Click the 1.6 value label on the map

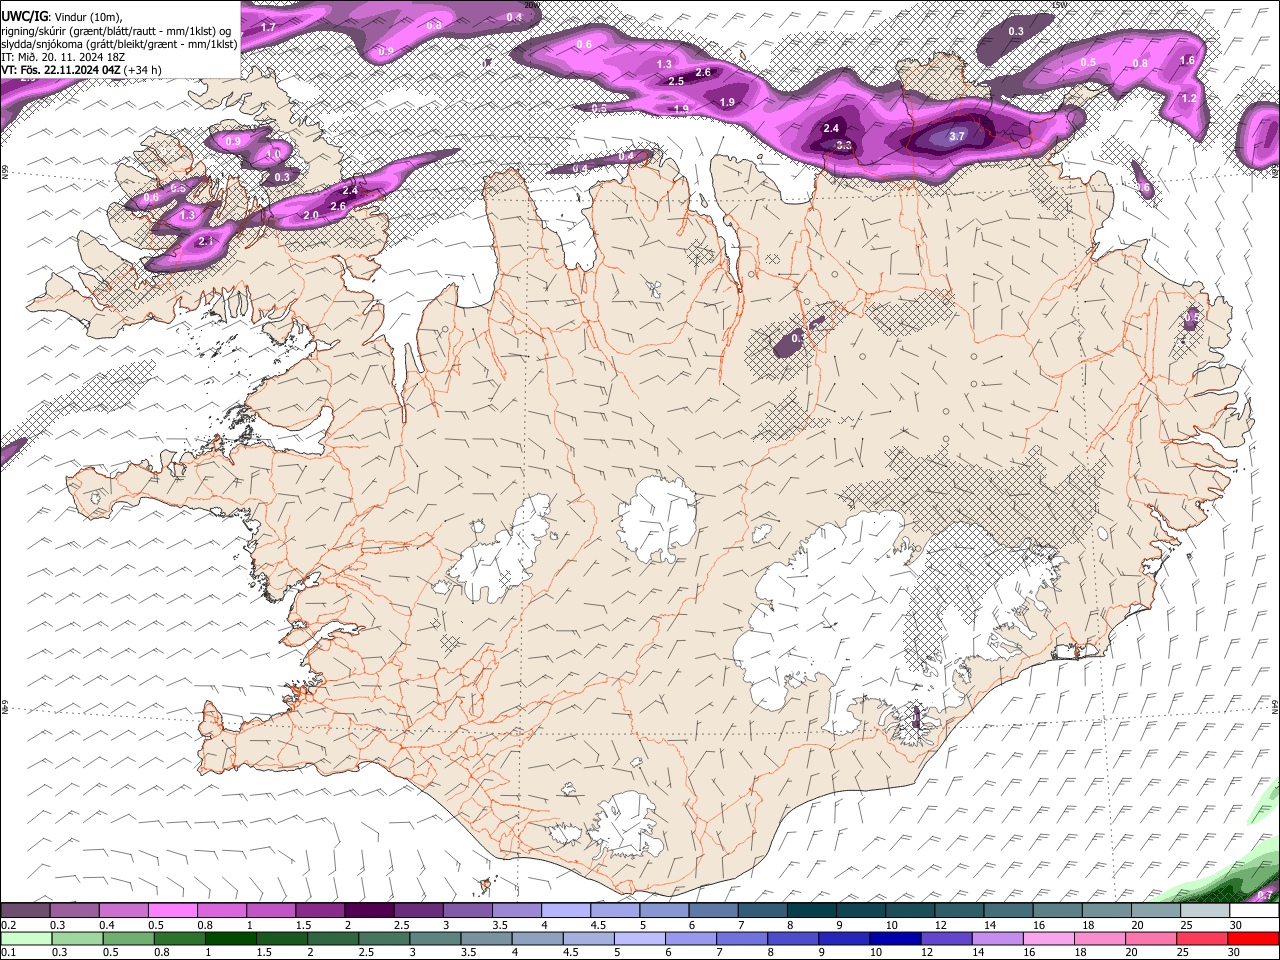[1187, 61]
